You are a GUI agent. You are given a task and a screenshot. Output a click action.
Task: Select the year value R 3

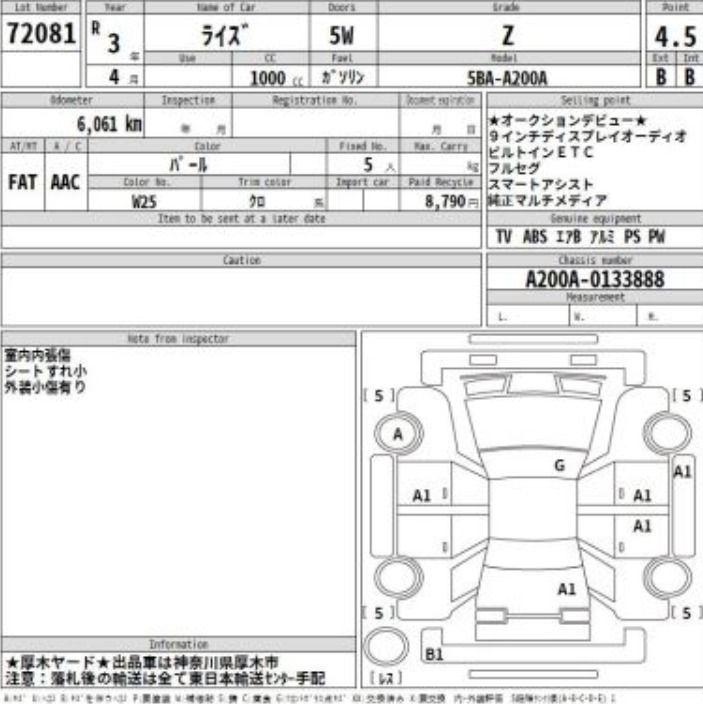[x=107, y=37]
